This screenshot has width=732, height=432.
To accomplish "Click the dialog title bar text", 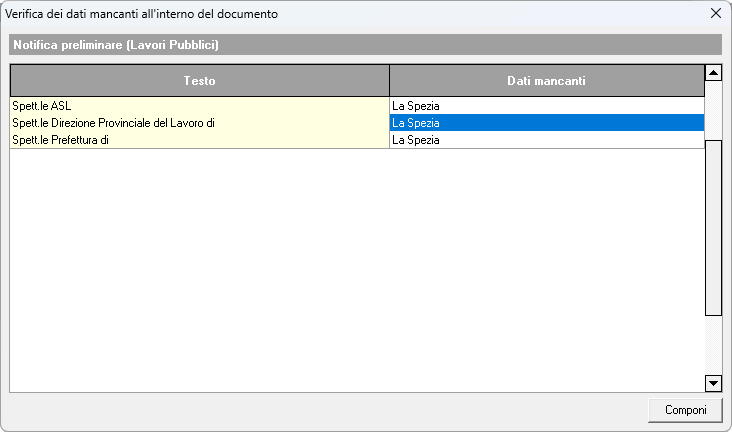I will click(142, 14).
